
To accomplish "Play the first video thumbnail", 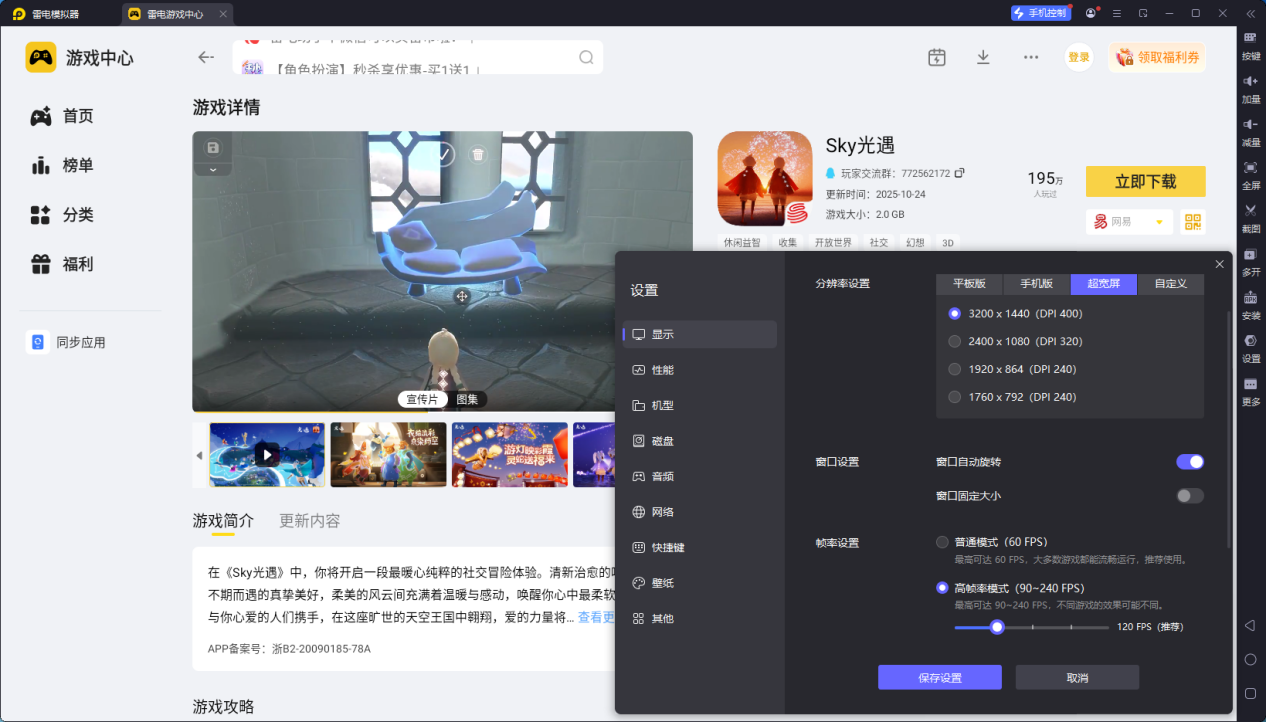I will (266, 454).
